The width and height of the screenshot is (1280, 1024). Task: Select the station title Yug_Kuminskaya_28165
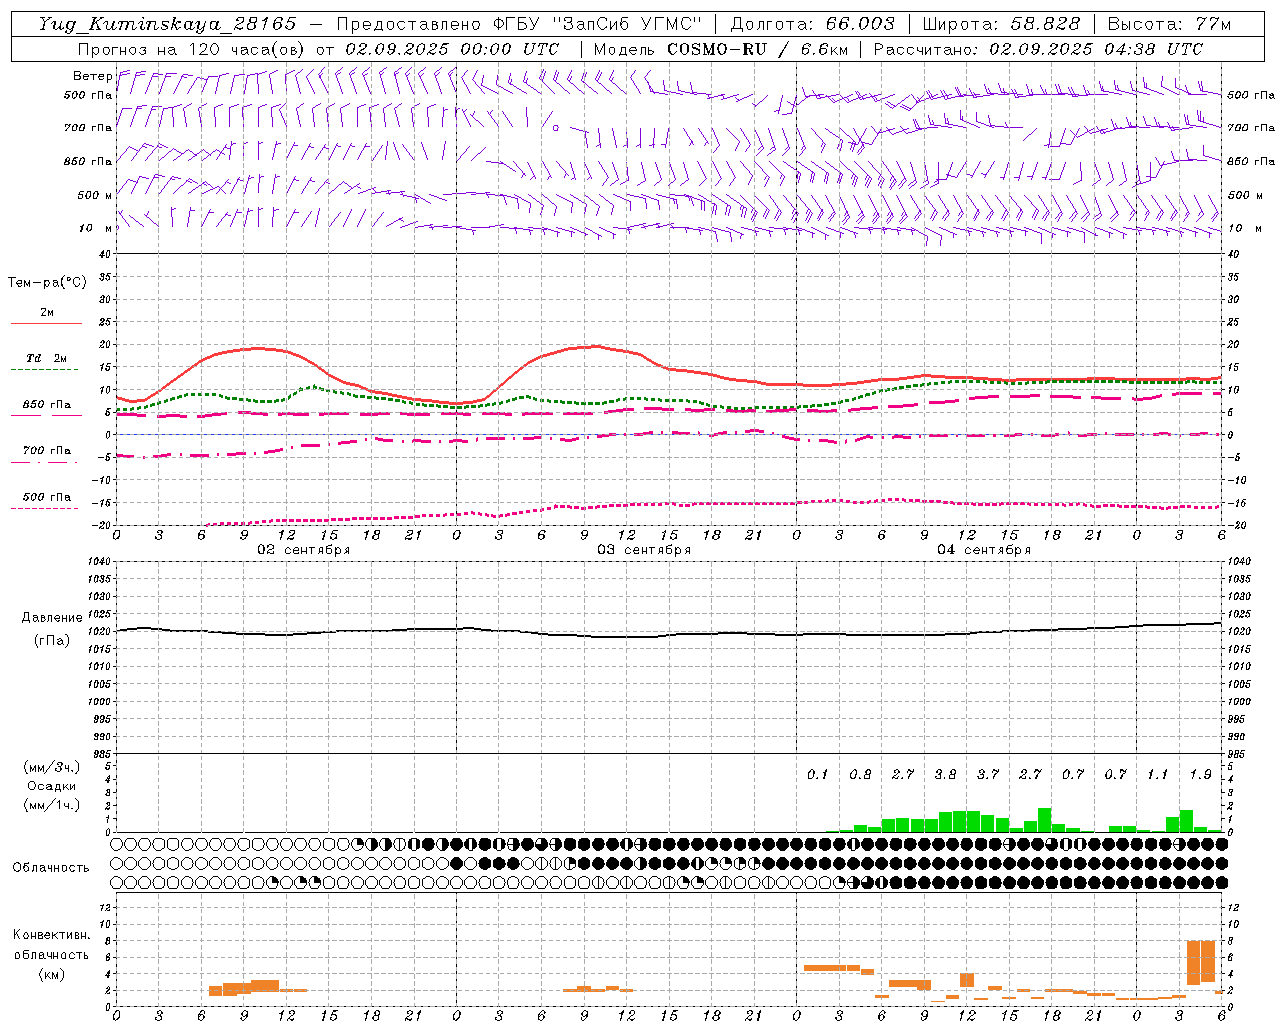point(167,24)
